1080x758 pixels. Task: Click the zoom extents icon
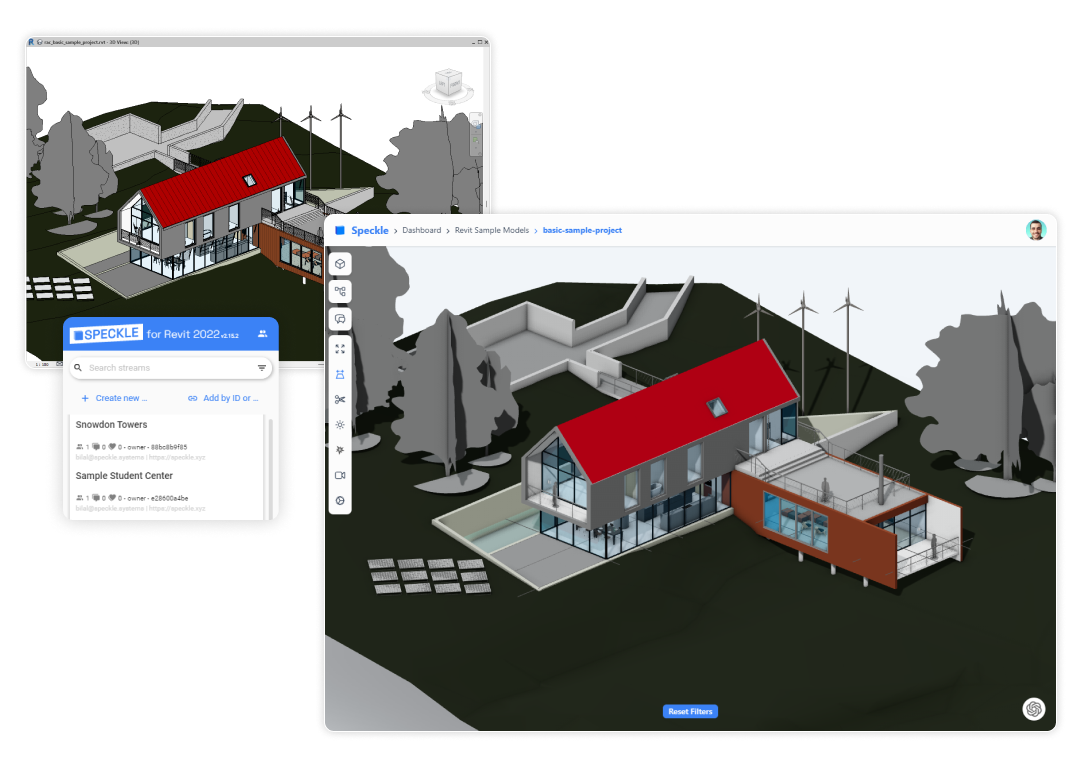pyautogui.click(x=340, y=348)
